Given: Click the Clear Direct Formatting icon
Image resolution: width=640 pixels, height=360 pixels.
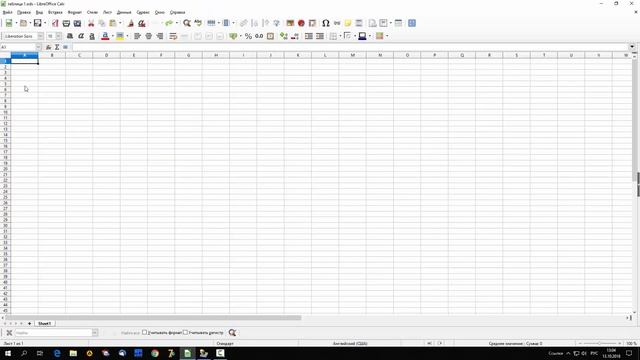Looking at the screenshot, I should (x=142, y=23).
